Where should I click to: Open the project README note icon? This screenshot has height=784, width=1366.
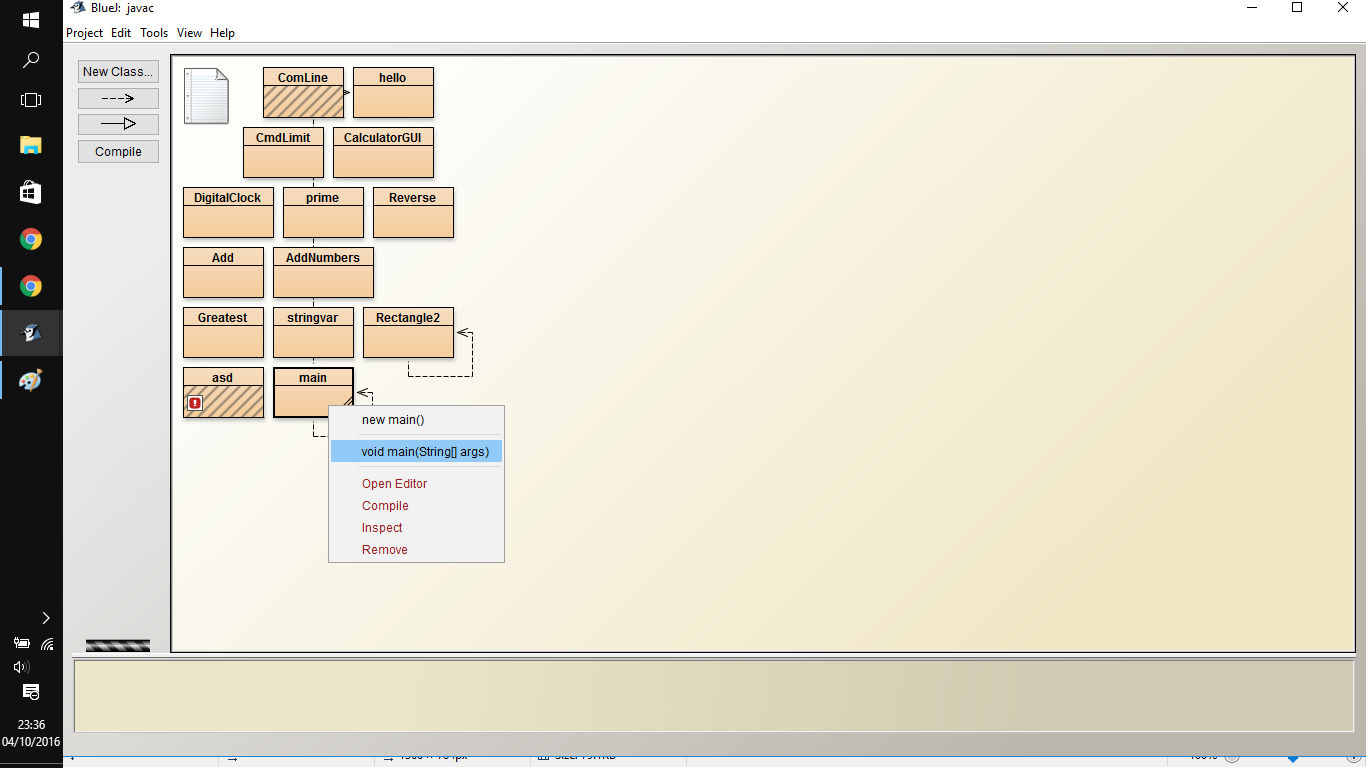206,96
